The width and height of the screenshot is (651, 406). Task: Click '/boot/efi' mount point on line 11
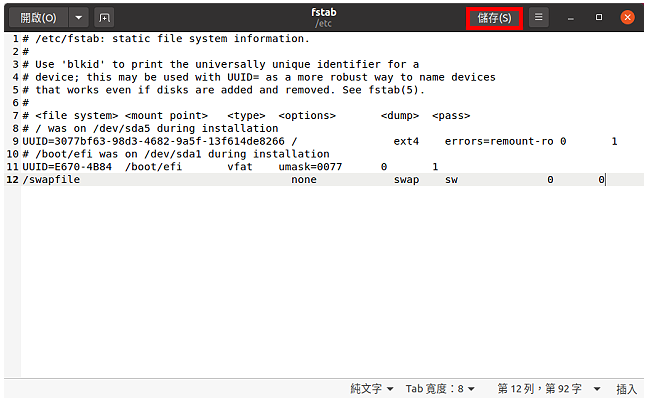coord(153,167)
